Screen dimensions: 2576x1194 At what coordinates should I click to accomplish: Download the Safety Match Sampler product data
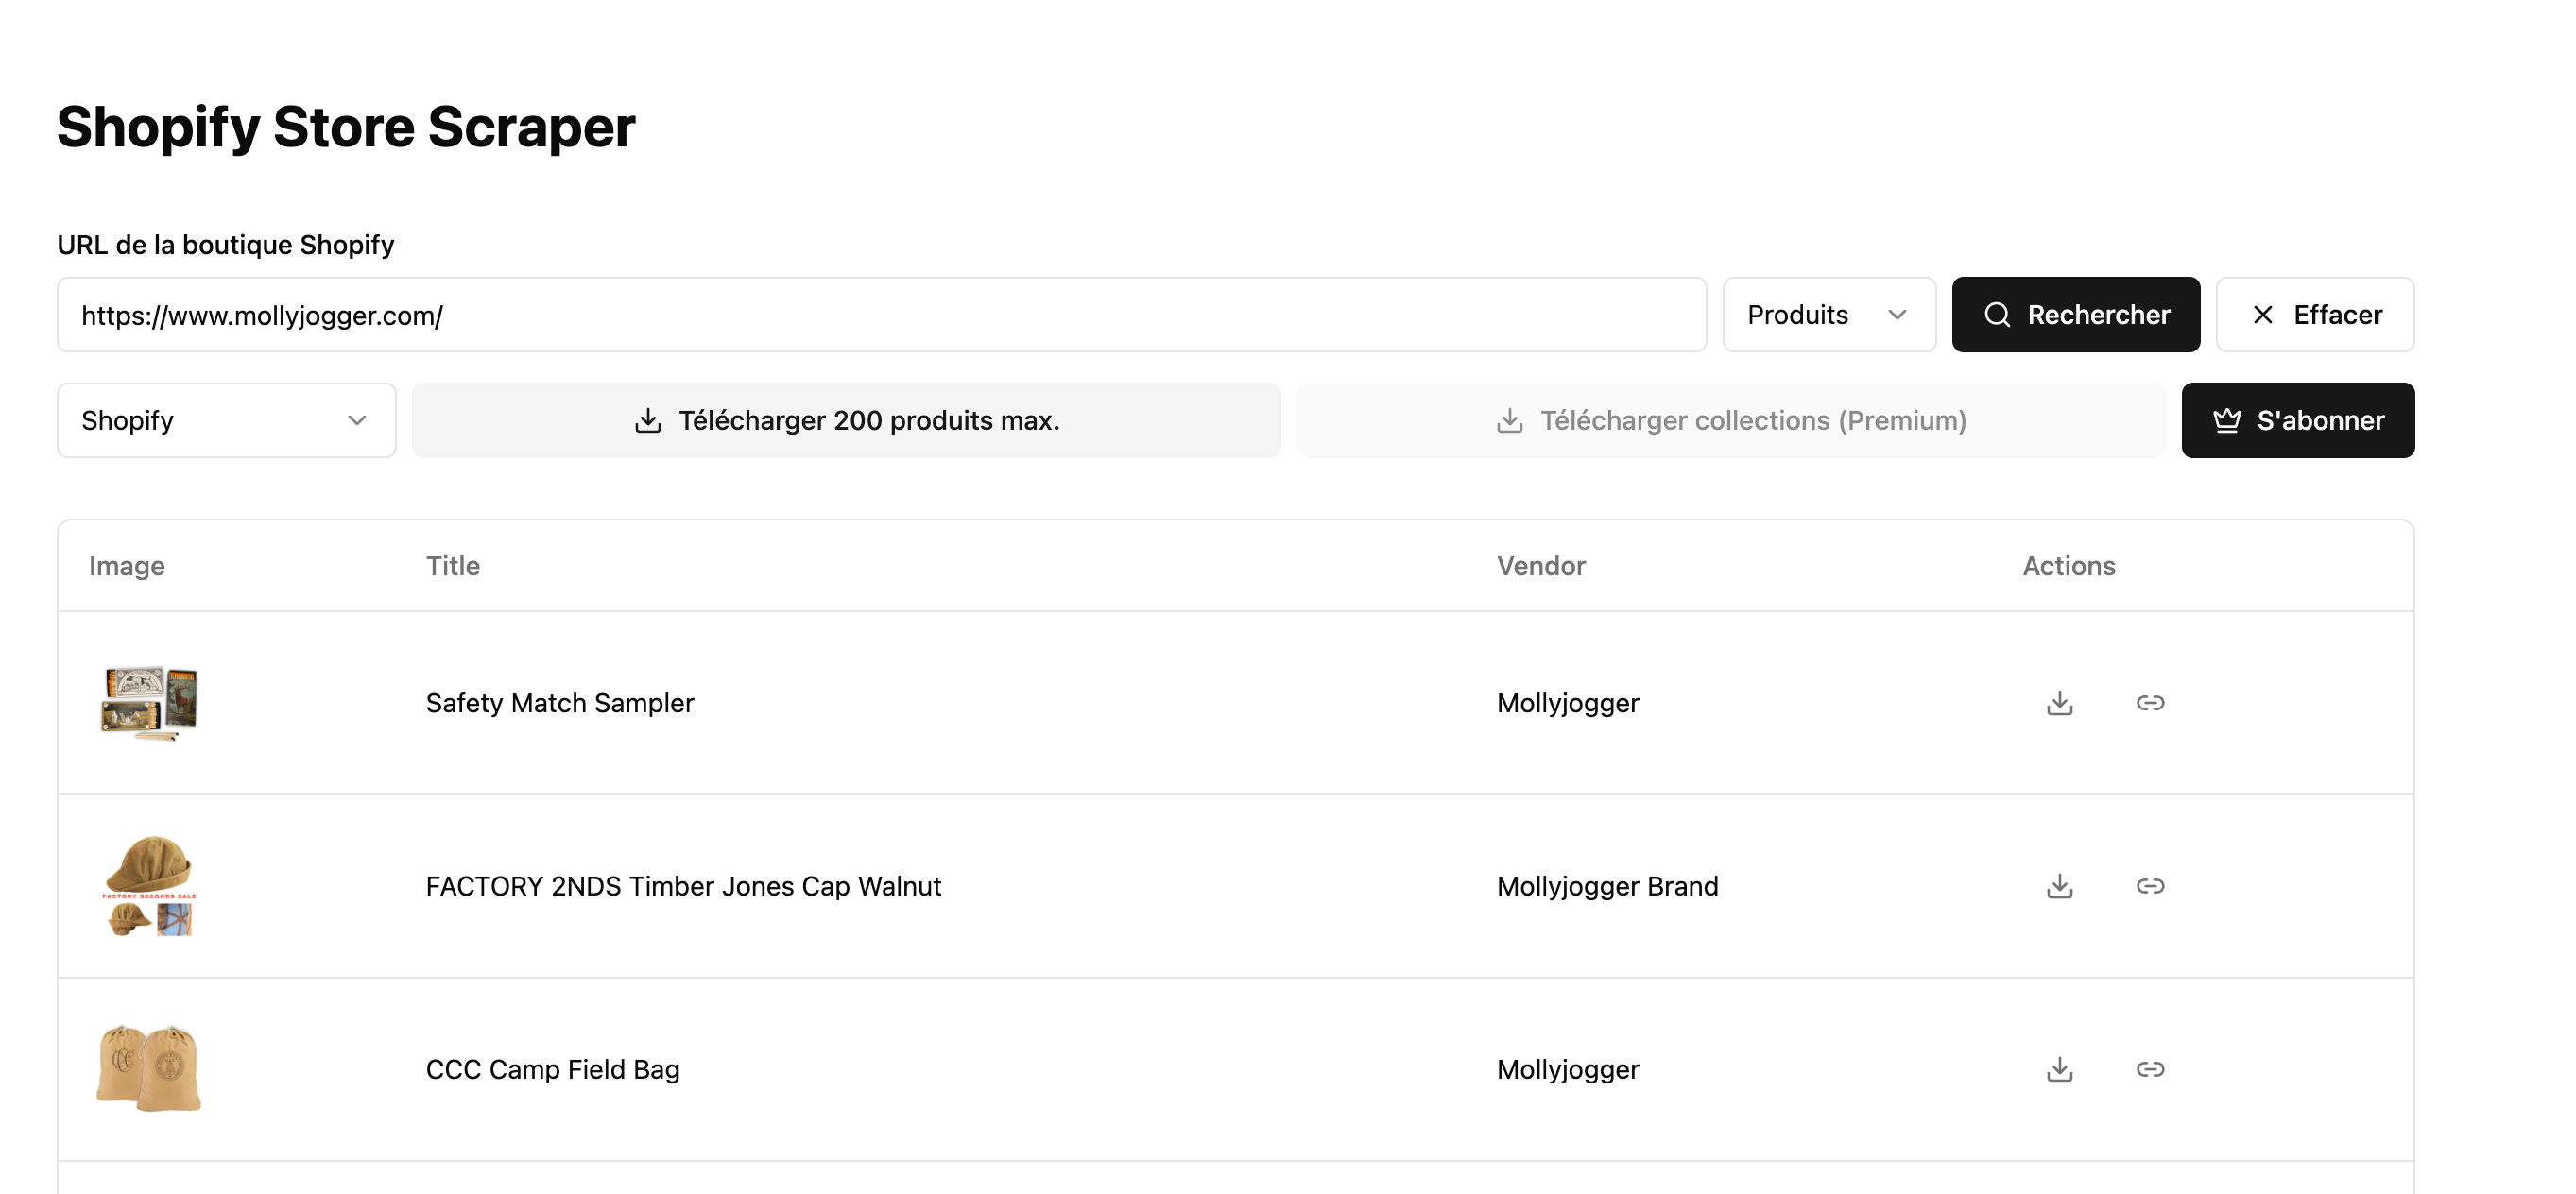[2059, 703]
